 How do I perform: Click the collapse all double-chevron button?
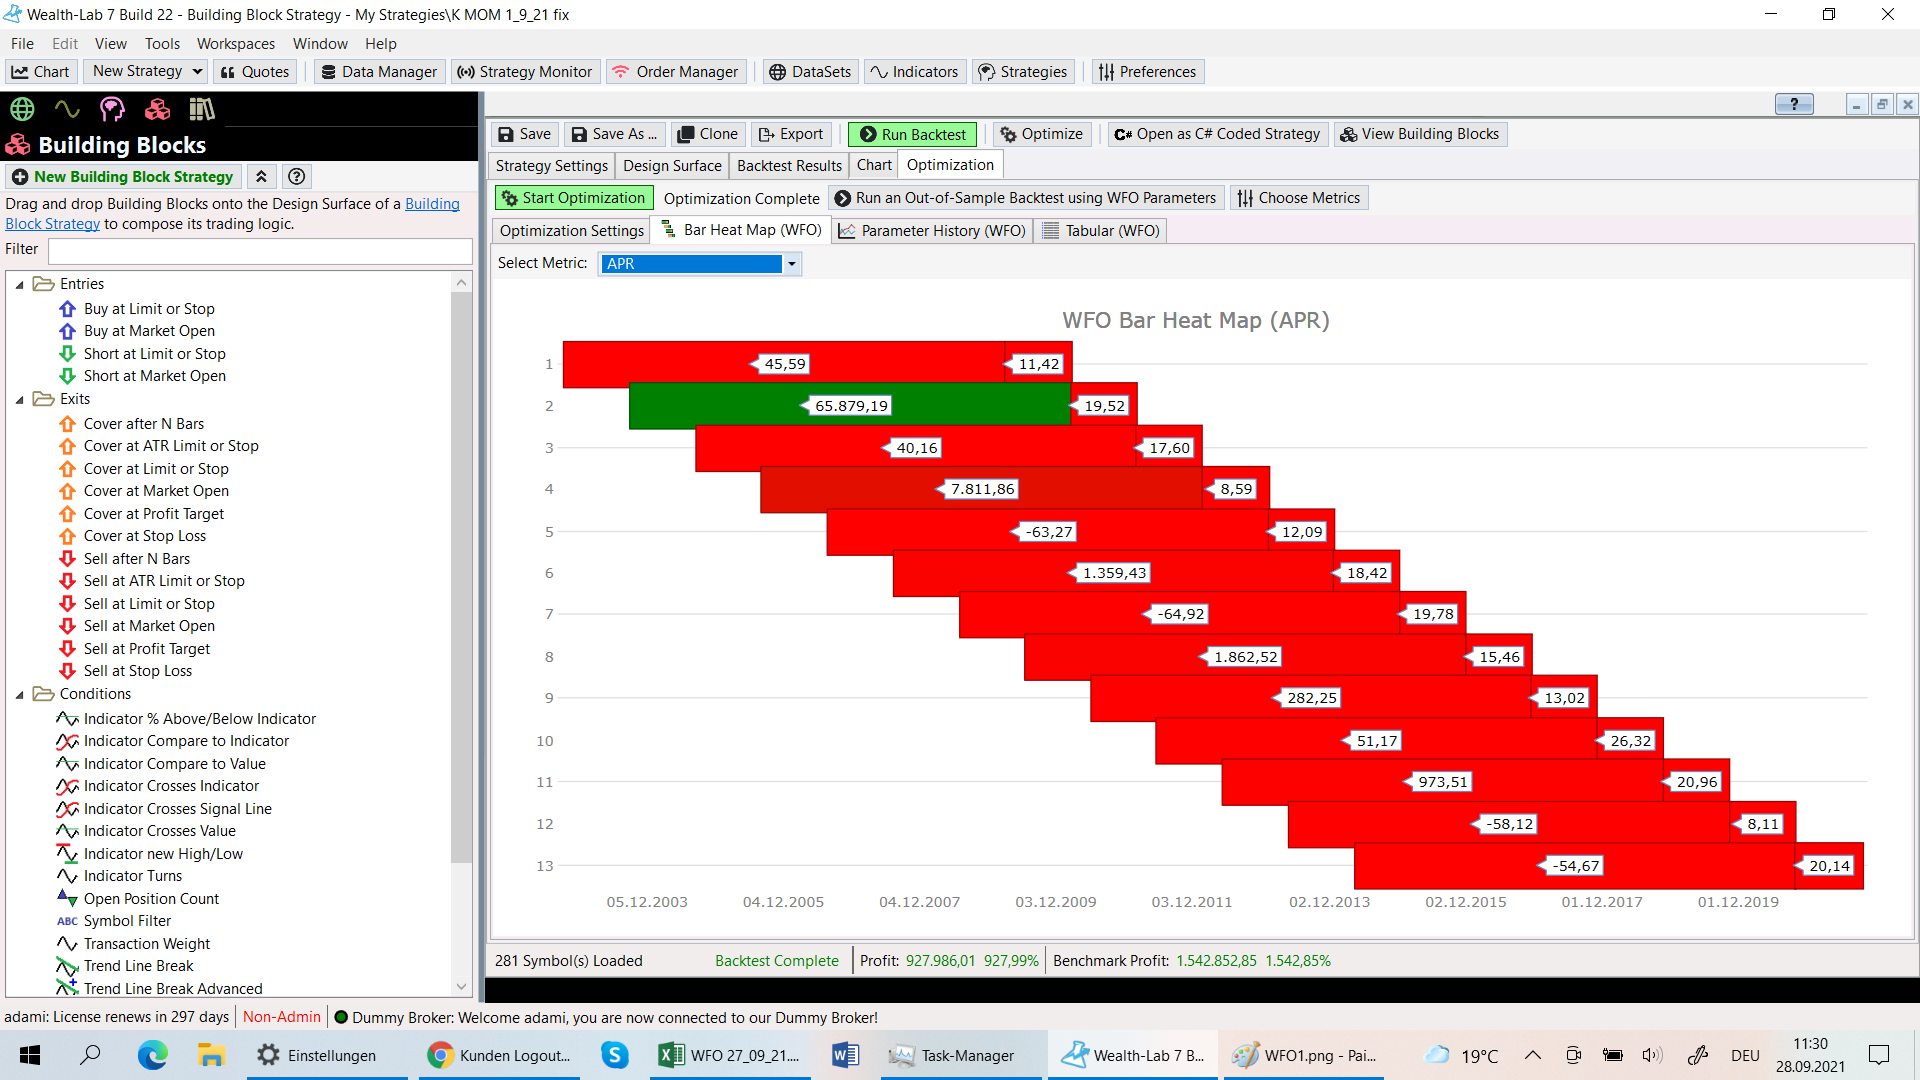click(261, 177)
